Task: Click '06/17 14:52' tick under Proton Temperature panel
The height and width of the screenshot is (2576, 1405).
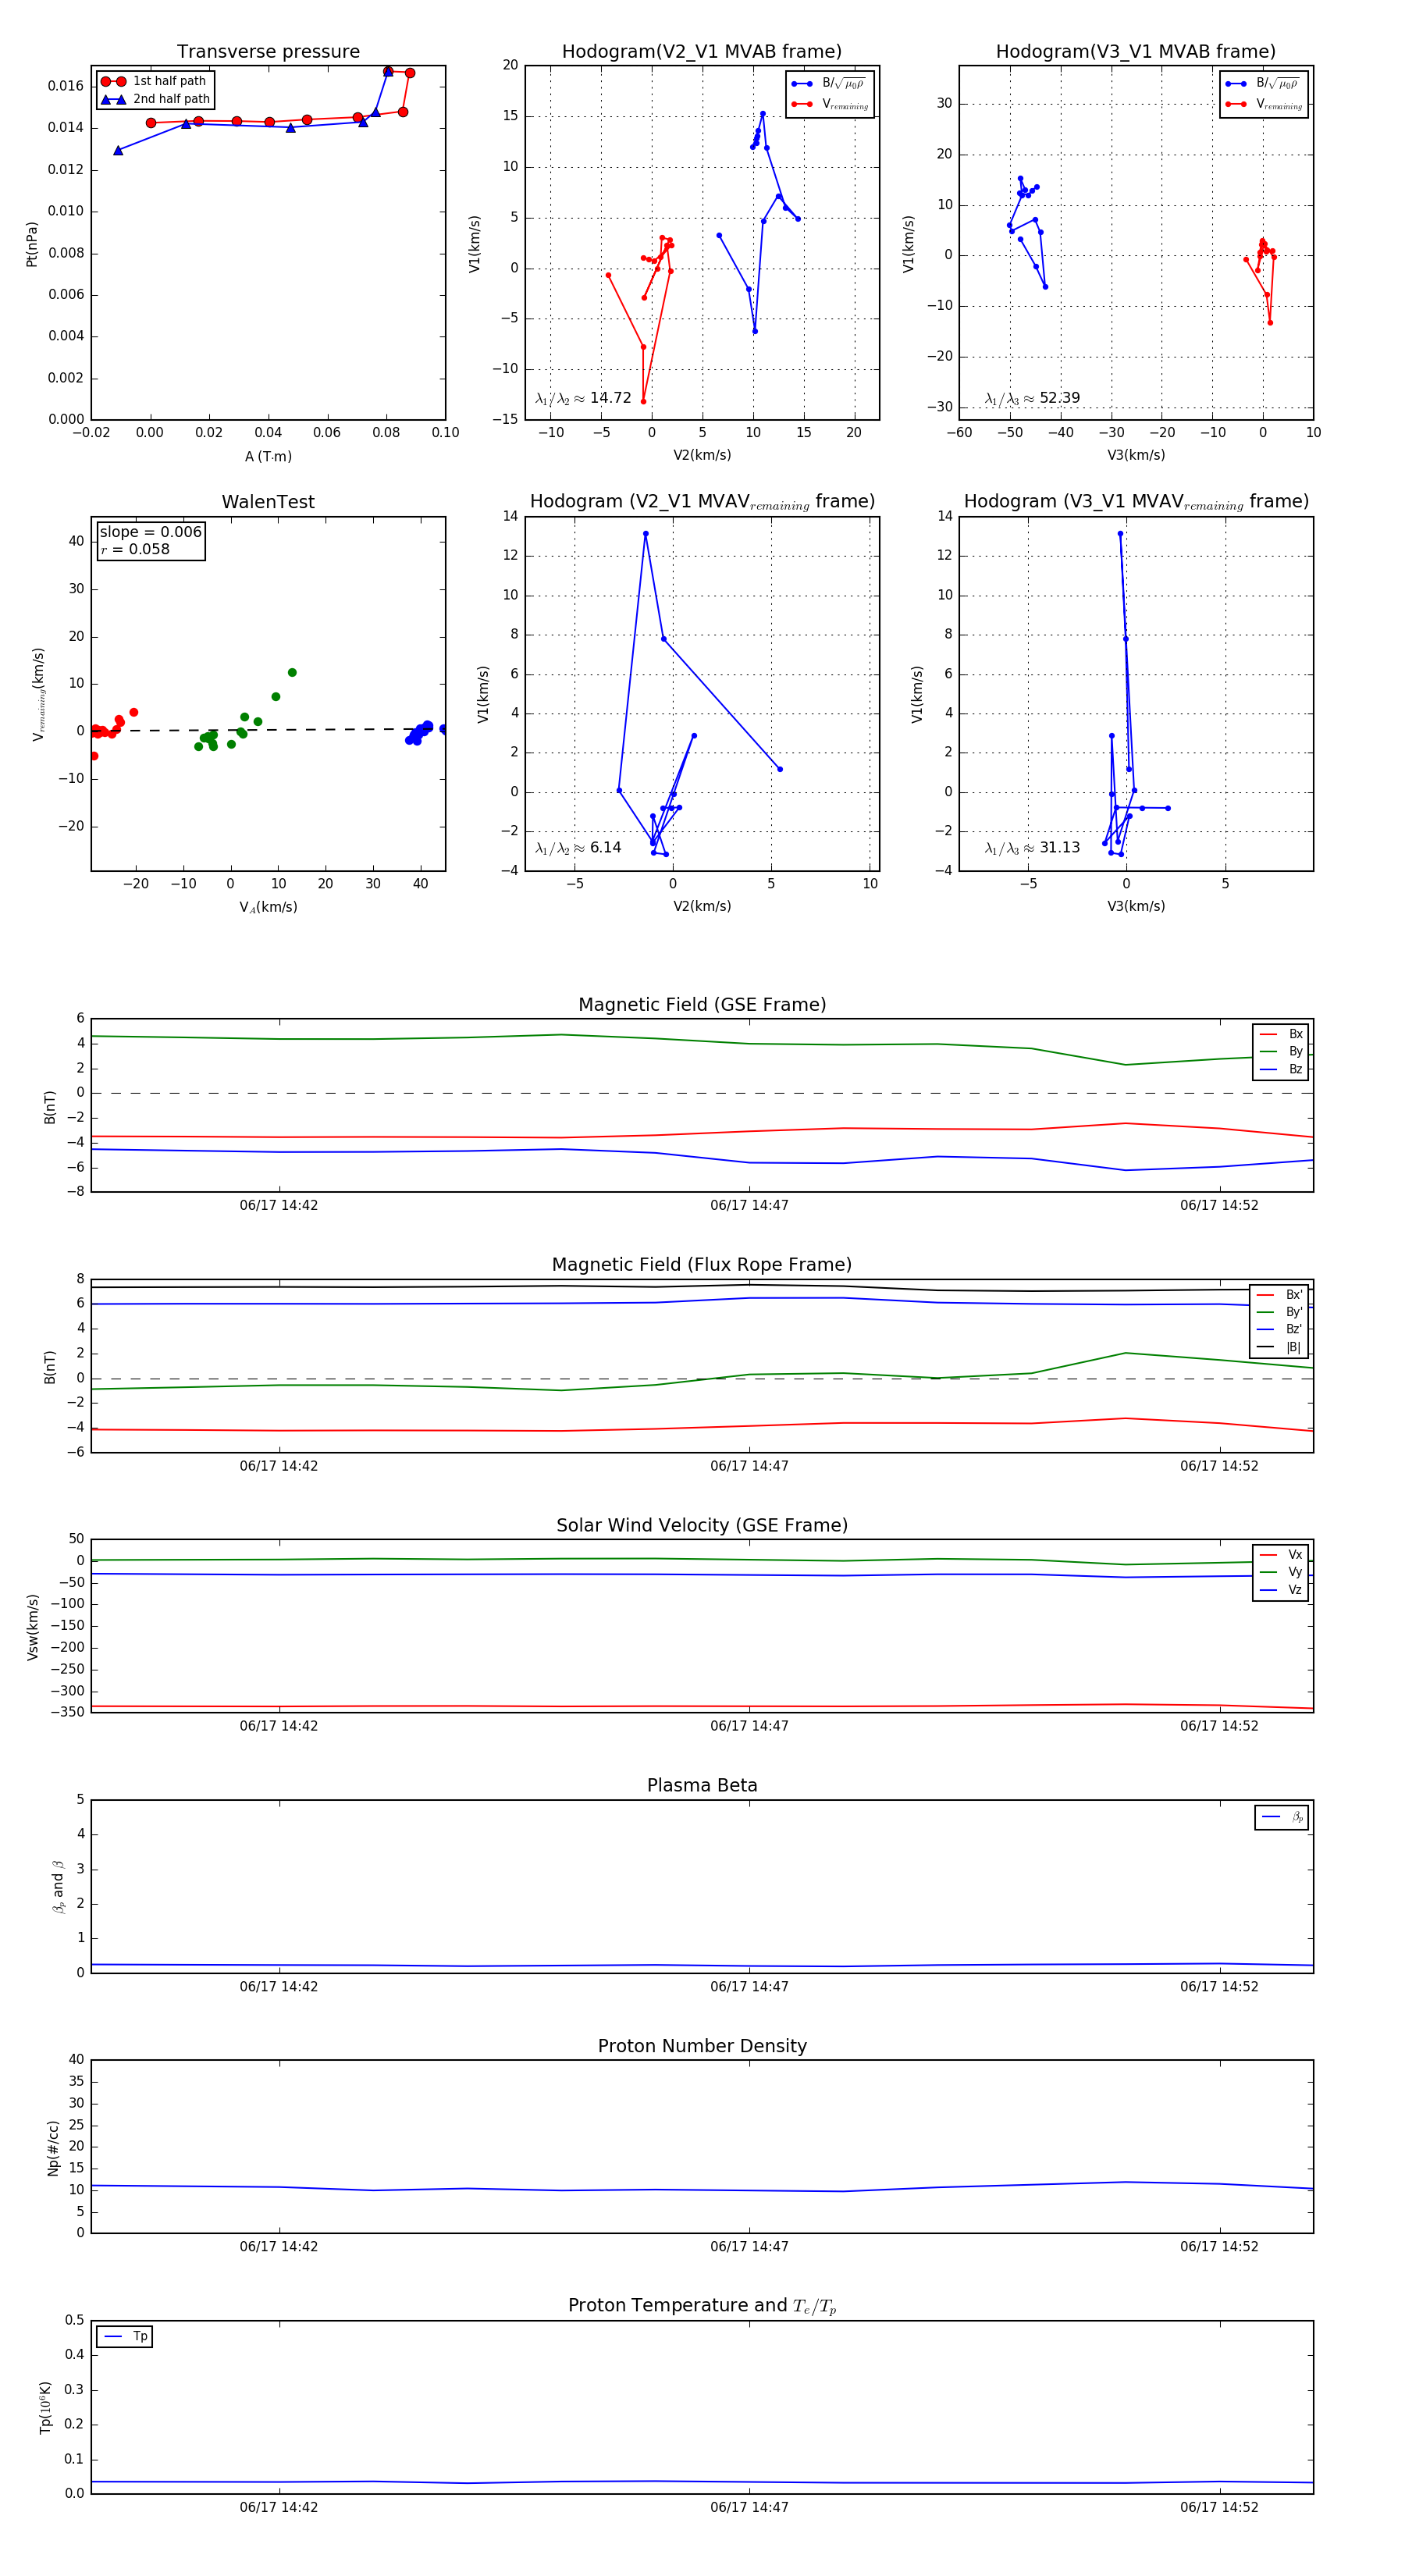Action: (x=1219, y=2507)
